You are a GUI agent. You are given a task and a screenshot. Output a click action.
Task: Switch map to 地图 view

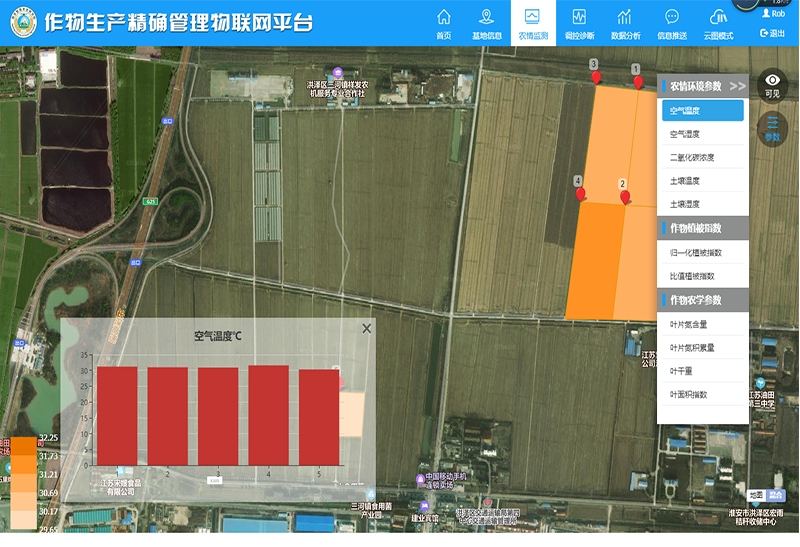(x=756, y=495)
